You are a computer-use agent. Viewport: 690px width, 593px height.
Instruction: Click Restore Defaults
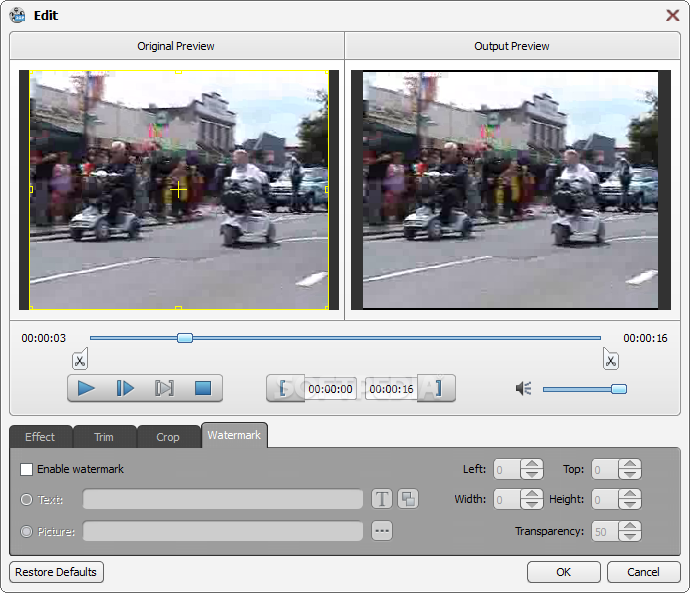[x=56, y=572]
